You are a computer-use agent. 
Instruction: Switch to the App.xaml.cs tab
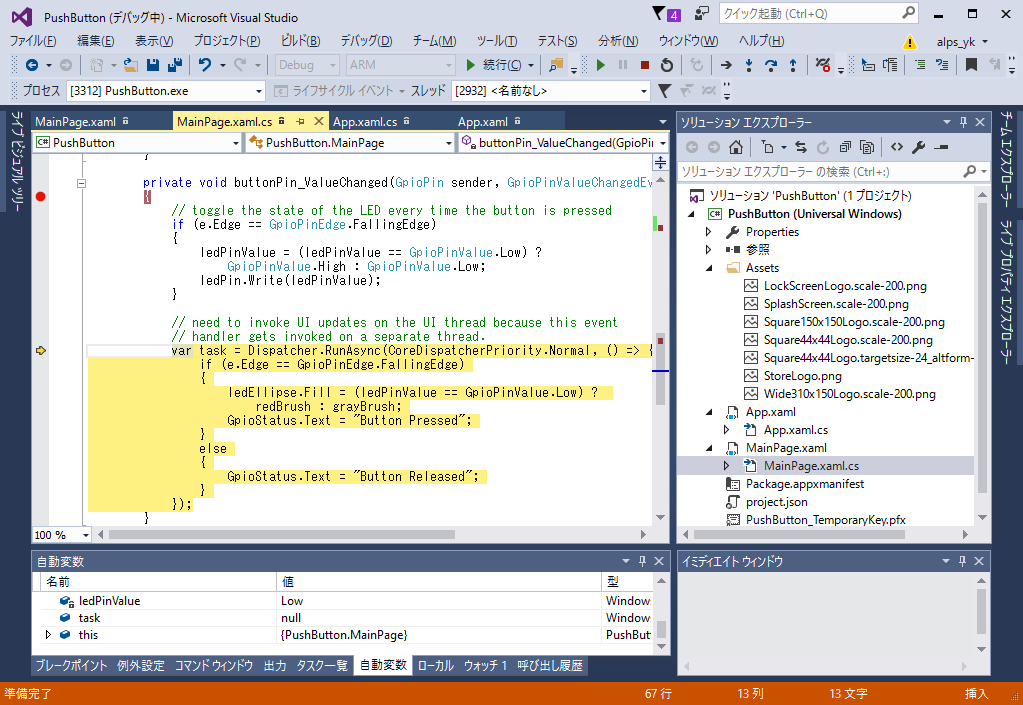[365, 121]
